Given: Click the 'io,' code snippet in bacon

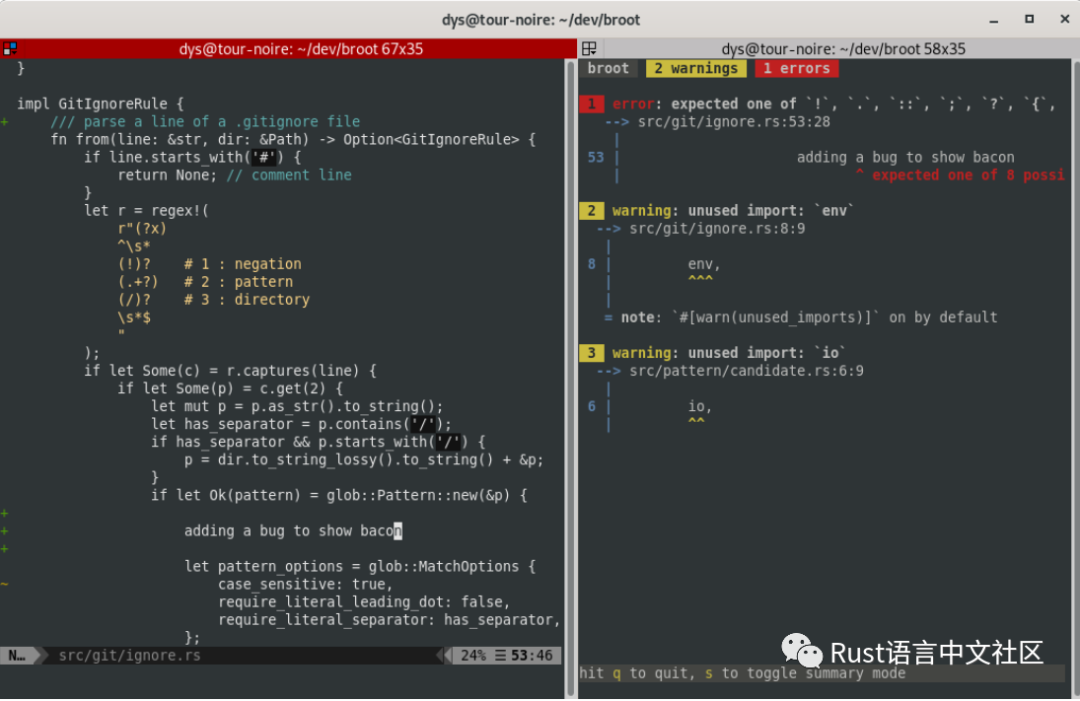Looking at the screenshot, I should 700,406.
